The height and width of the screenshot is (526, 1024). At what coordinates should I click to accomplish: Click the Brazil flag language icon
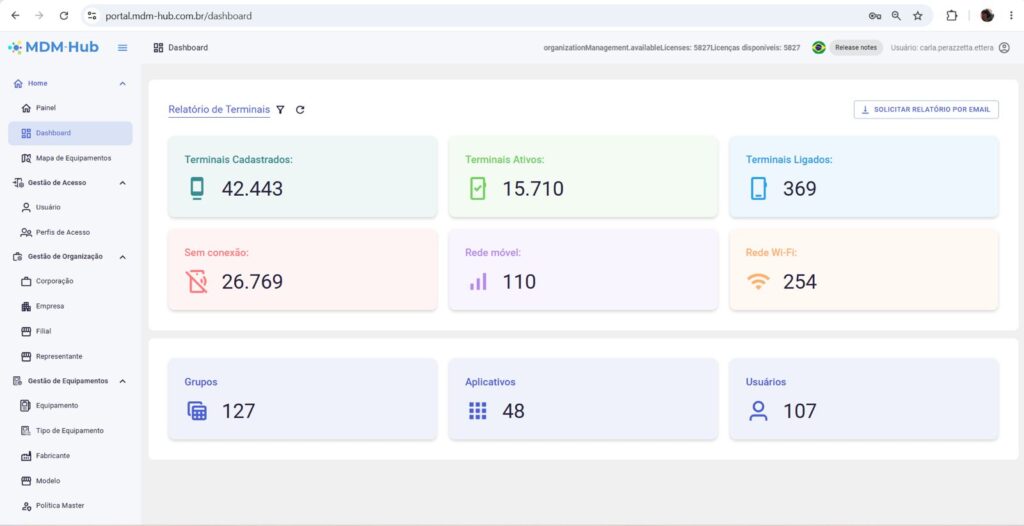click(818, 48)
